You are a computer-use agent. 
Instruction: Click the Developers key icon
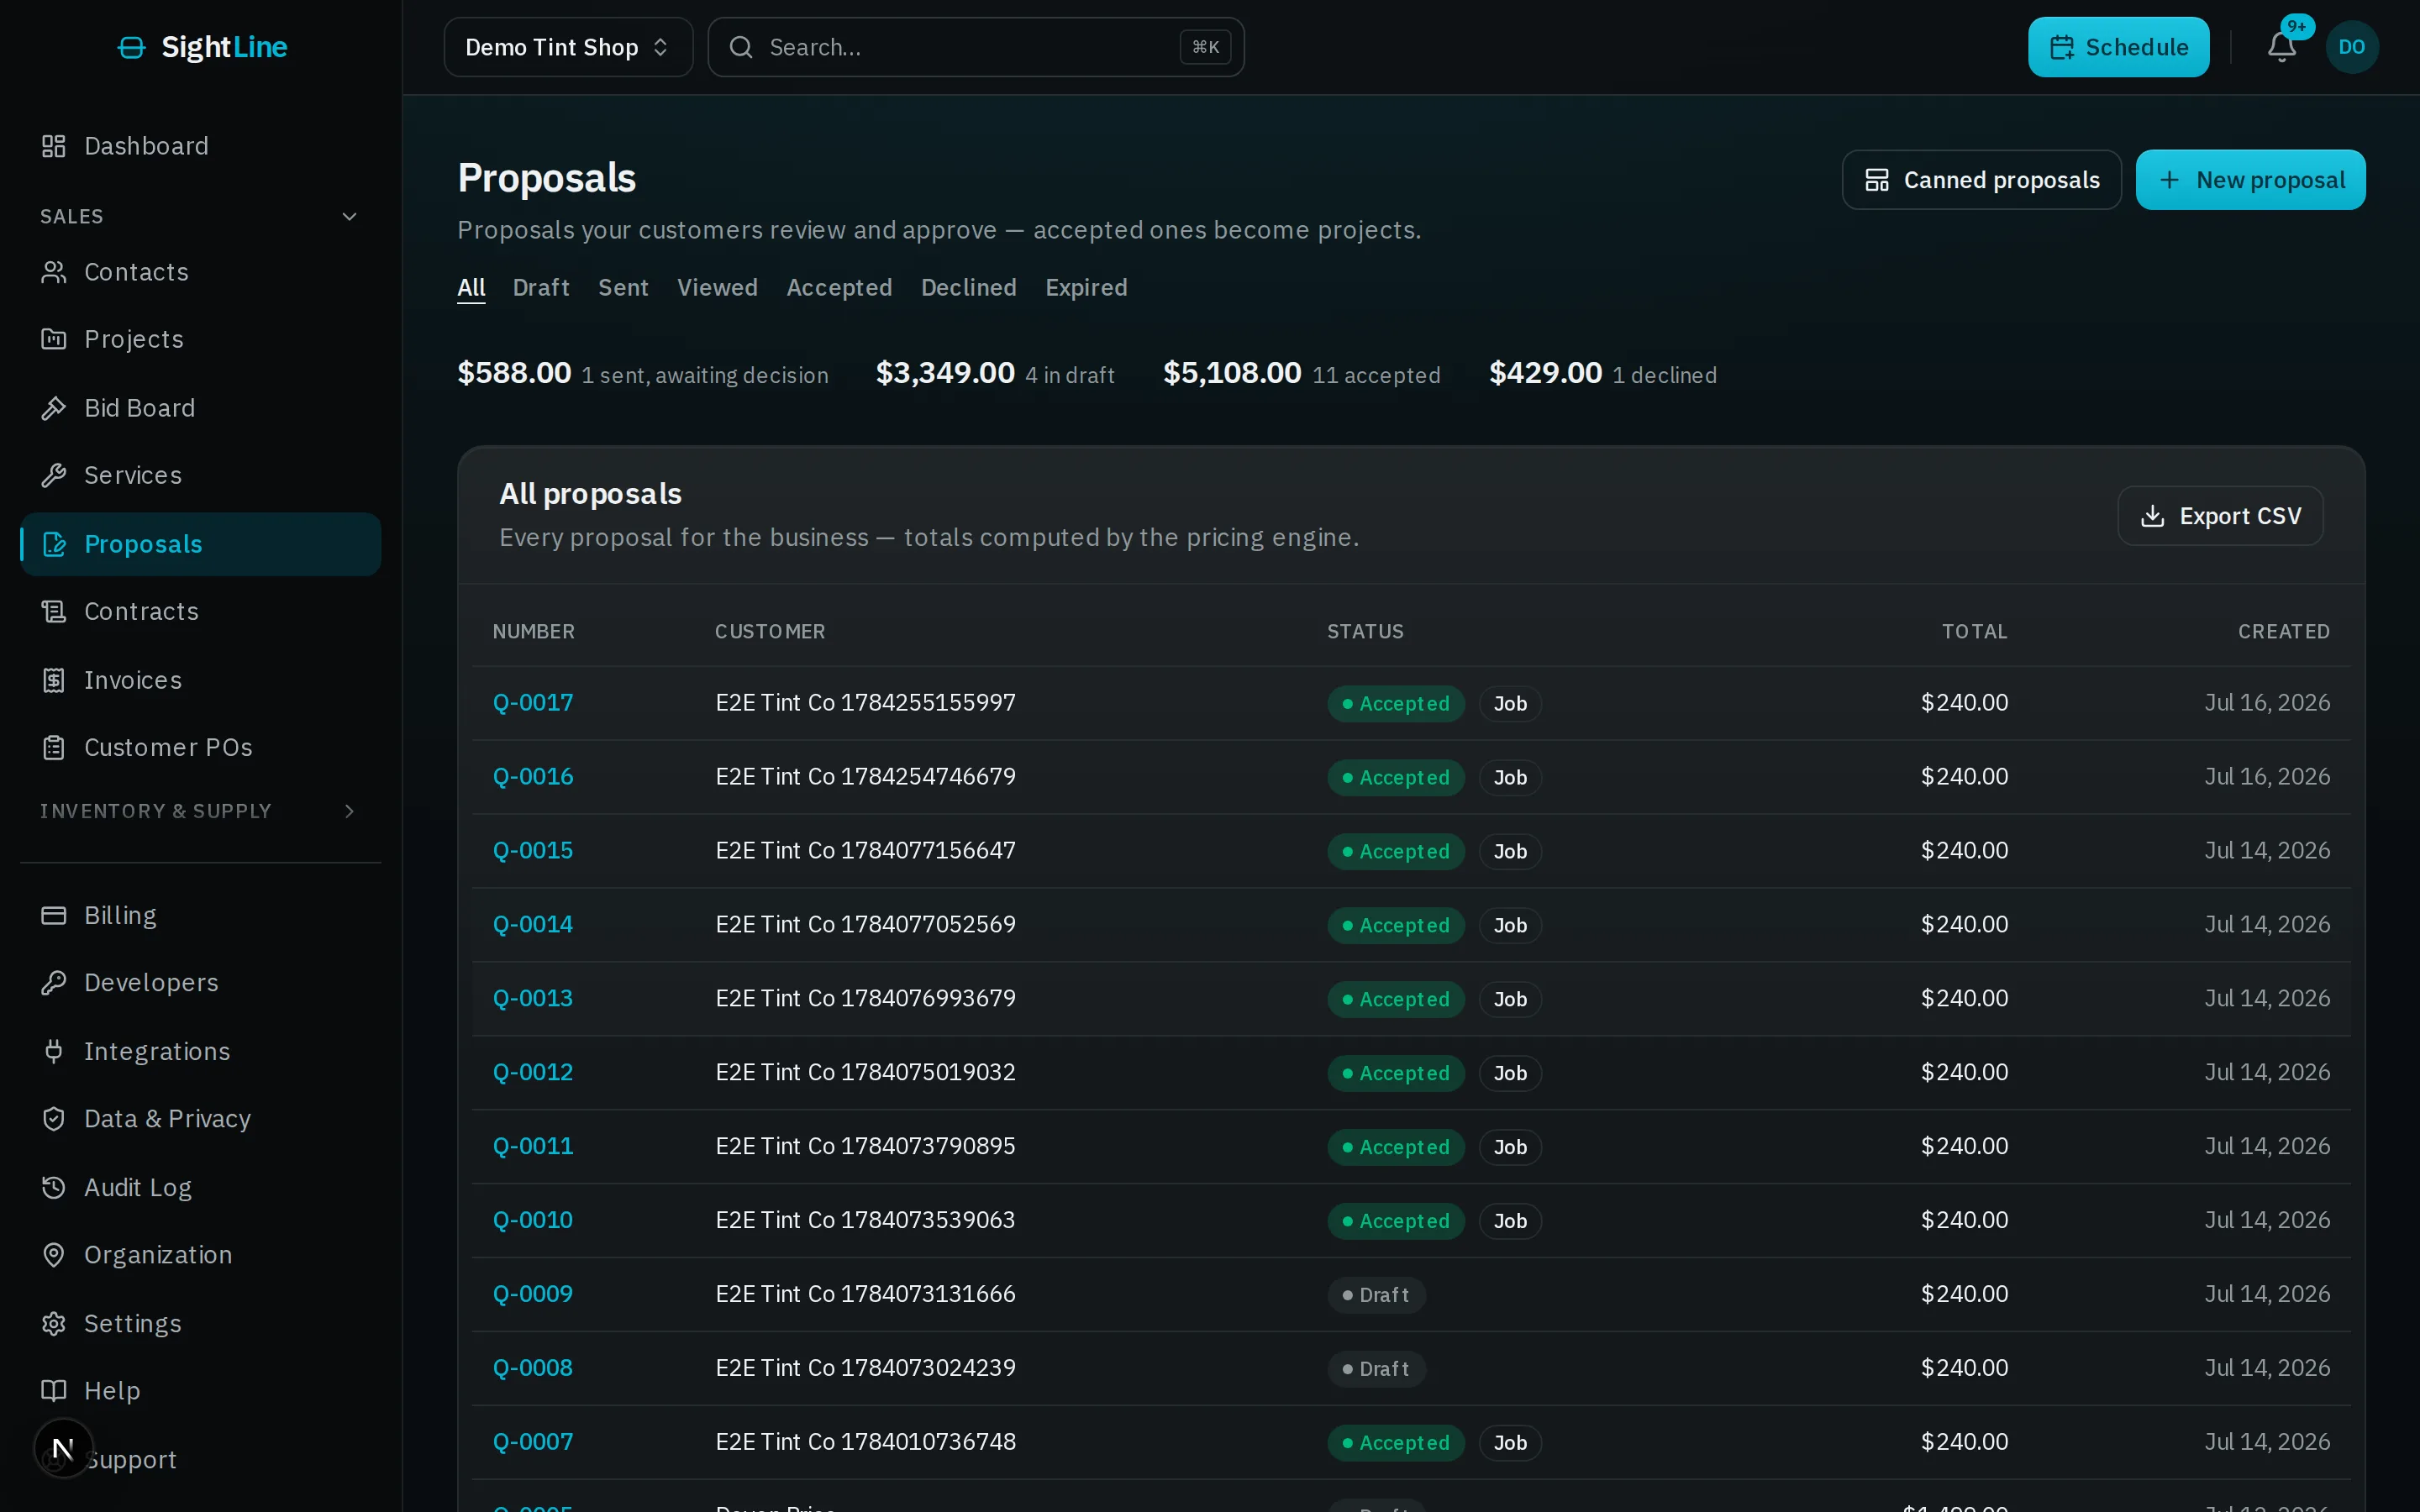click(x=54, y=982)
